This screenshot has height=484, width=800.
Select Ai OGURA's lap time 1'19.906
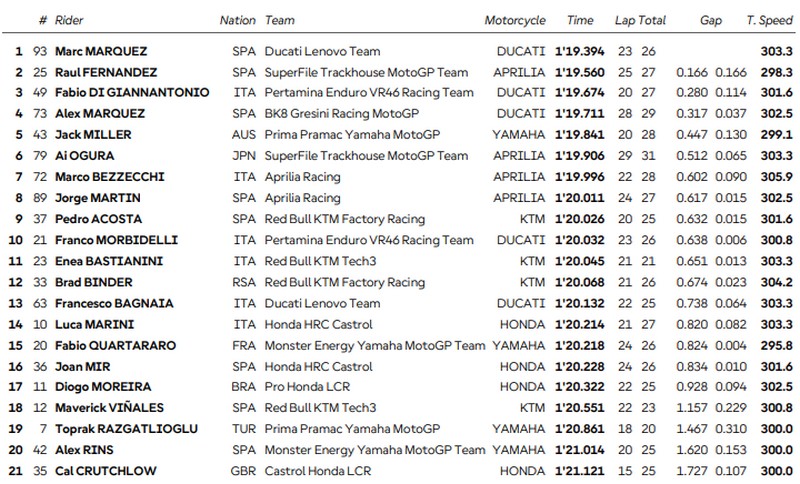(580, 156)
